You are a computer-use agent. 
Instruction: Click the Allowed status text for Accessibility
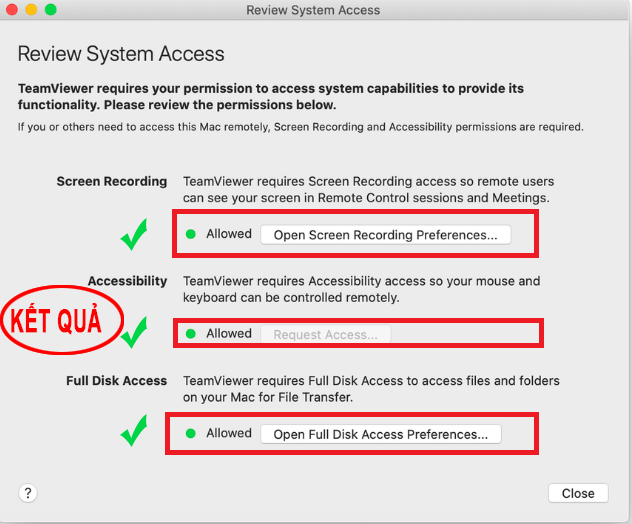coord(229,334)
